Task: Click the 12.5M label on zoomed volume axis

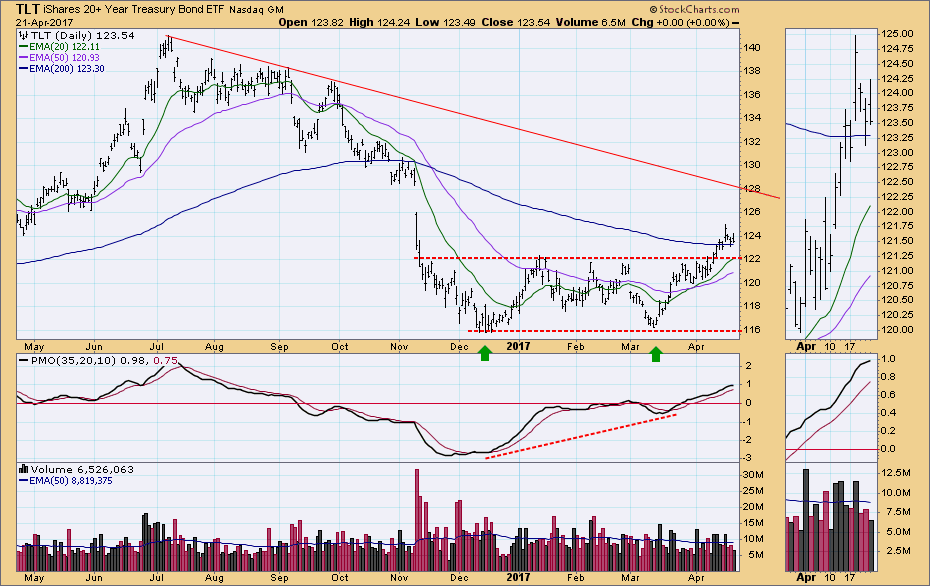Action: pyautogui.click(x=896, y=473)
